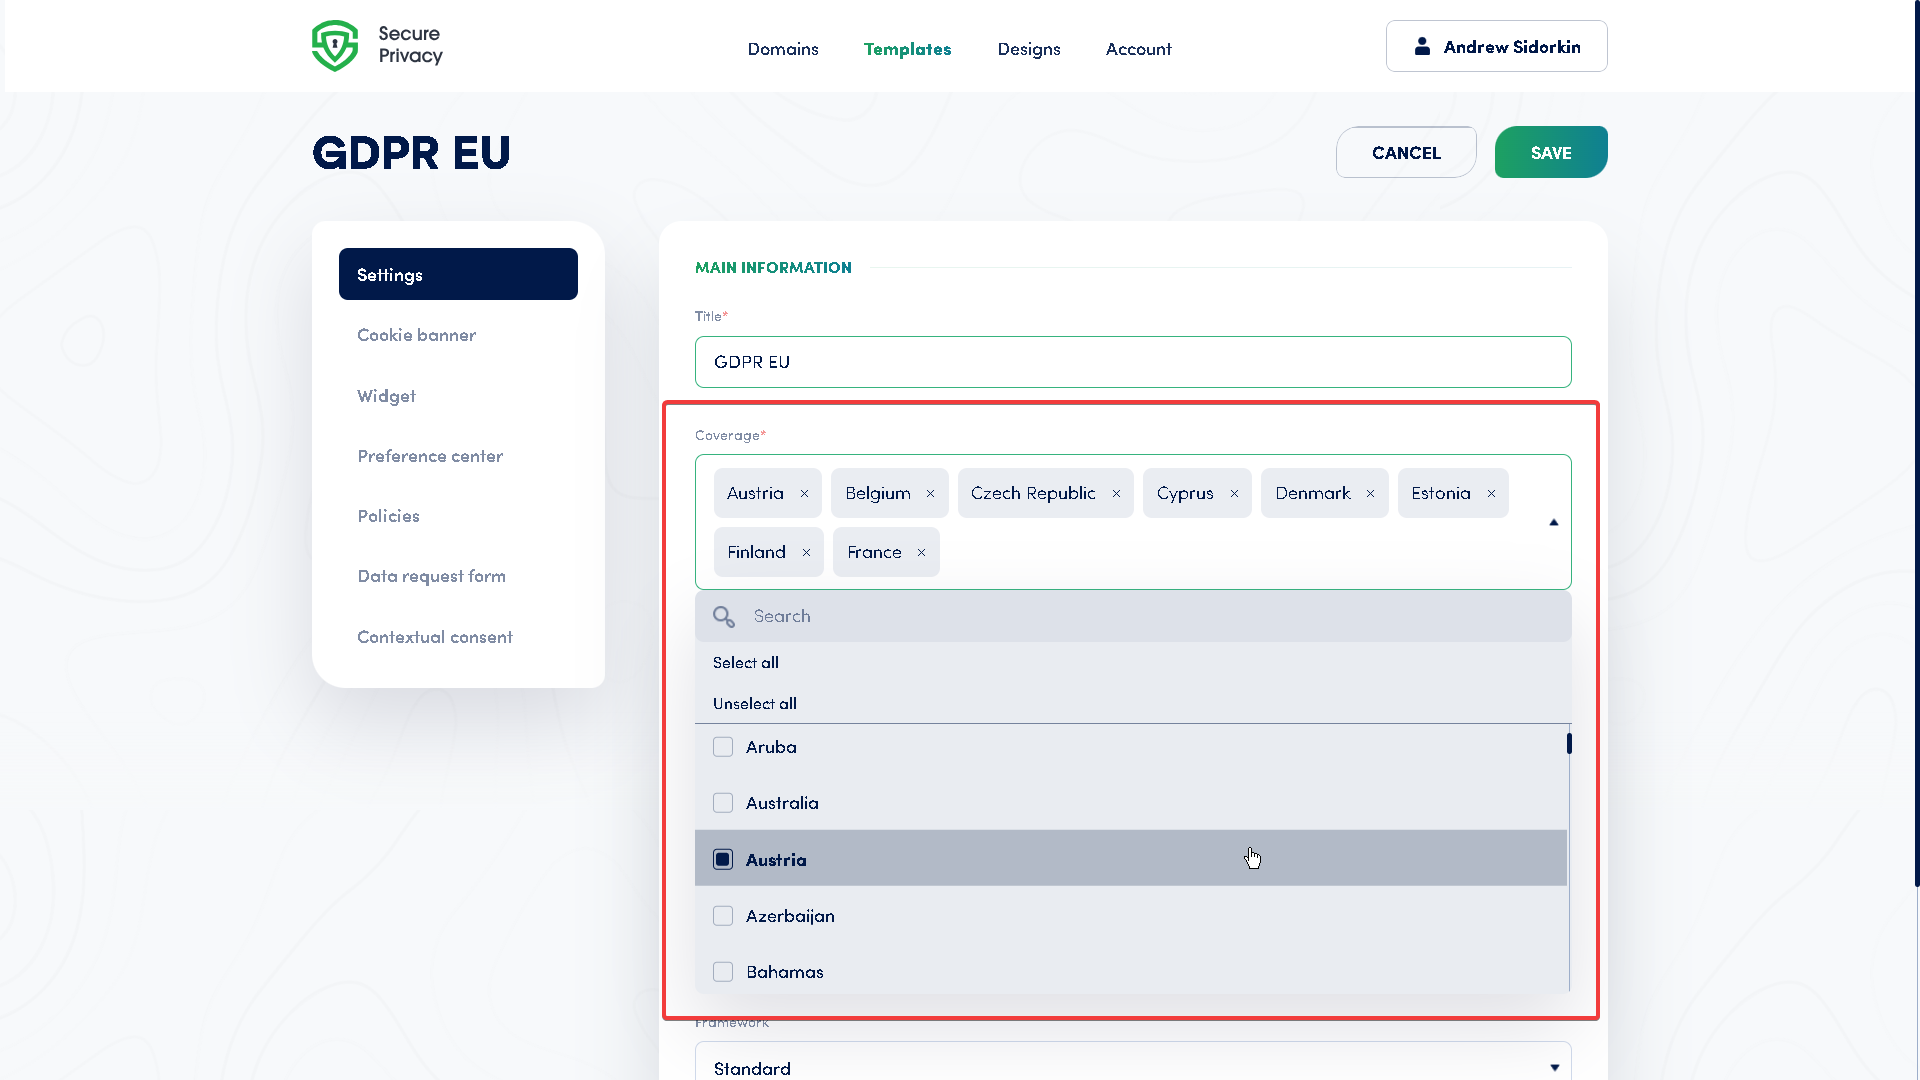Click the Secure Privacy logo
The width and height of the screenshot is (1920, 1080).
(x=377, y=45)
